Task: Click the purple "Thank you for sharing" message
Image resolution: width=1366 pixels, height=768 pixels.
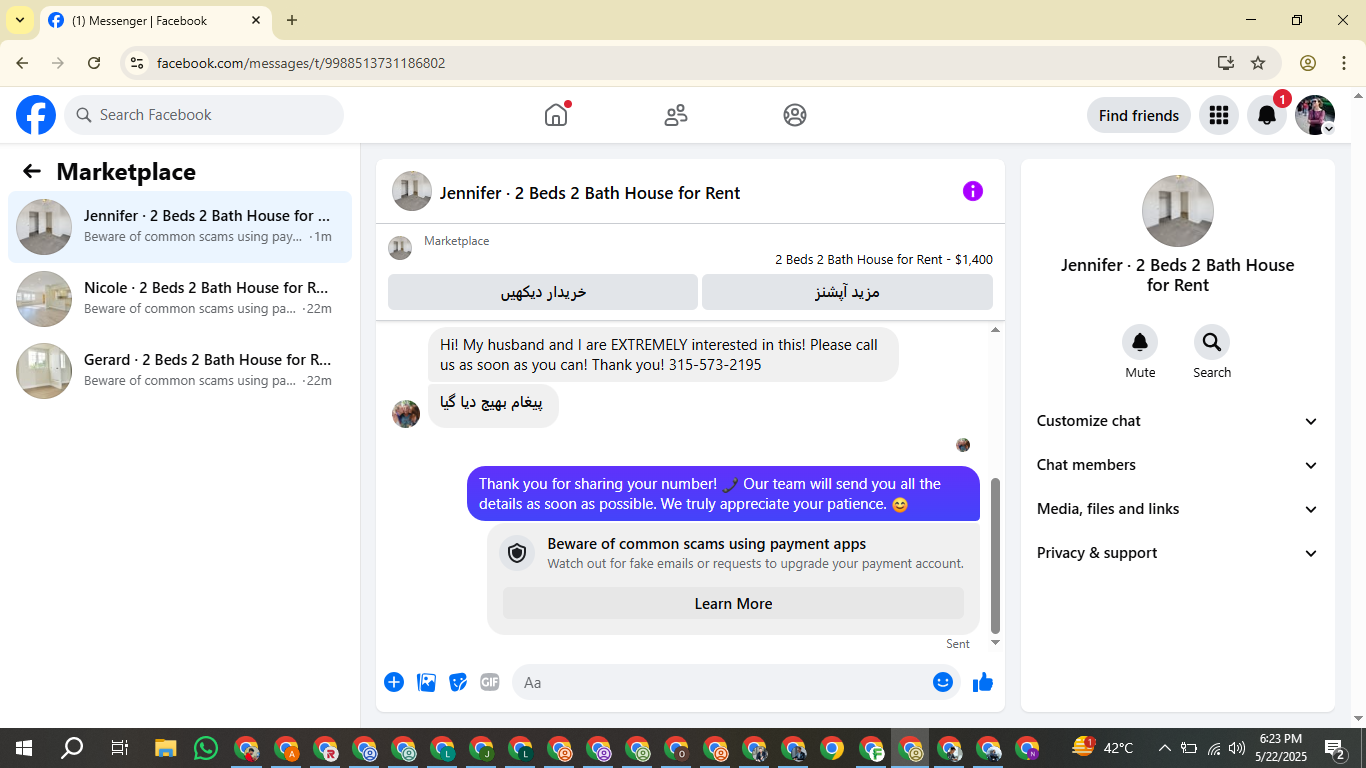Action: (x=723, y=494)
